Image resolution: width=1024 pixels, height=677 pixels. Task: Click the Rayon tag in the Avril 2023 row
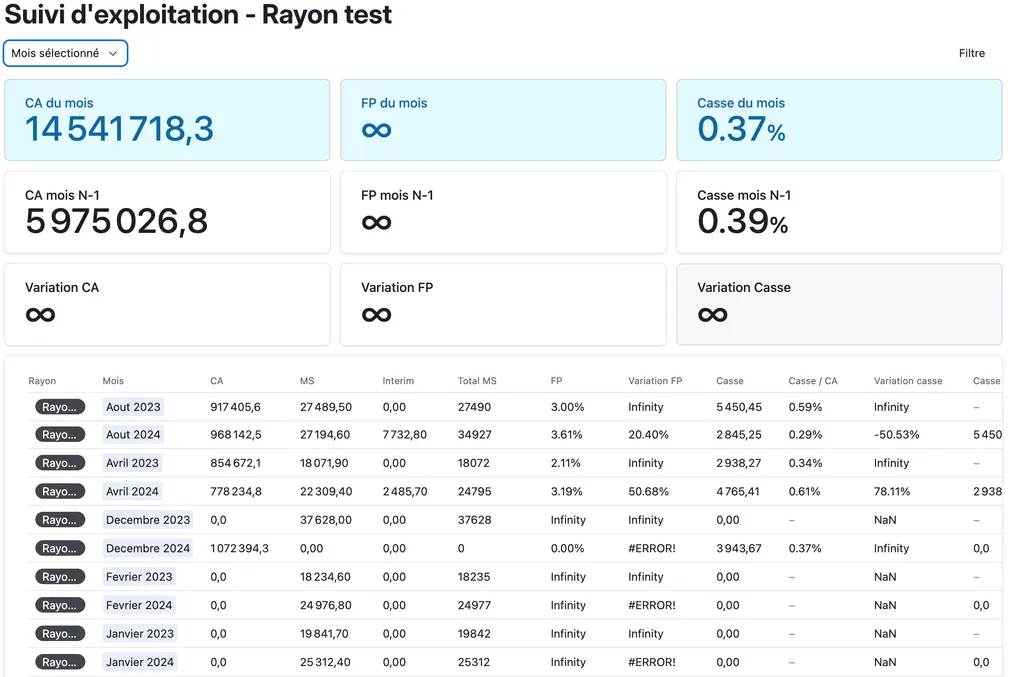59,463
